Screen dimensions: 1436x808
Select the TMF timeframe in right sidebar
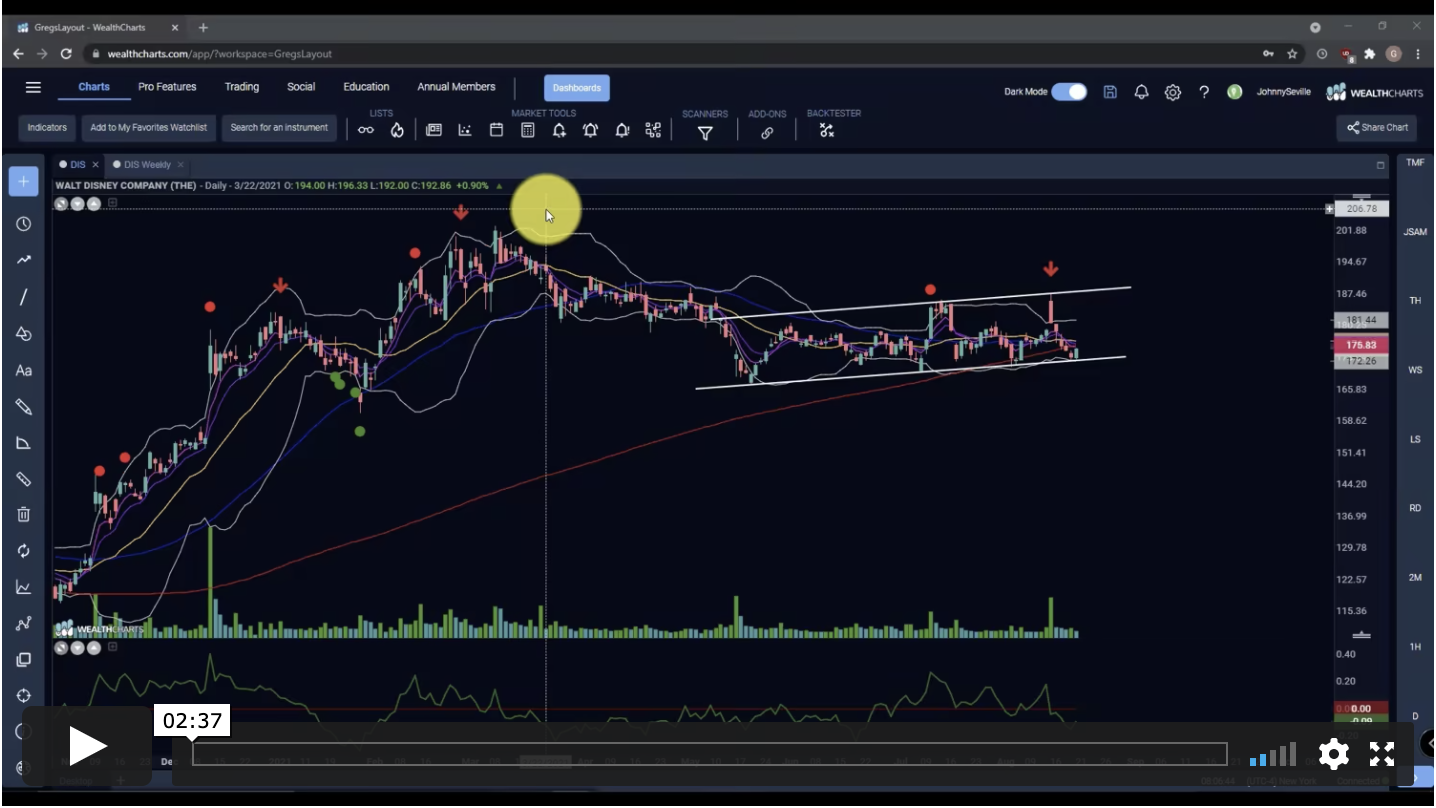pyautogui.click(x=1415, y=163)
